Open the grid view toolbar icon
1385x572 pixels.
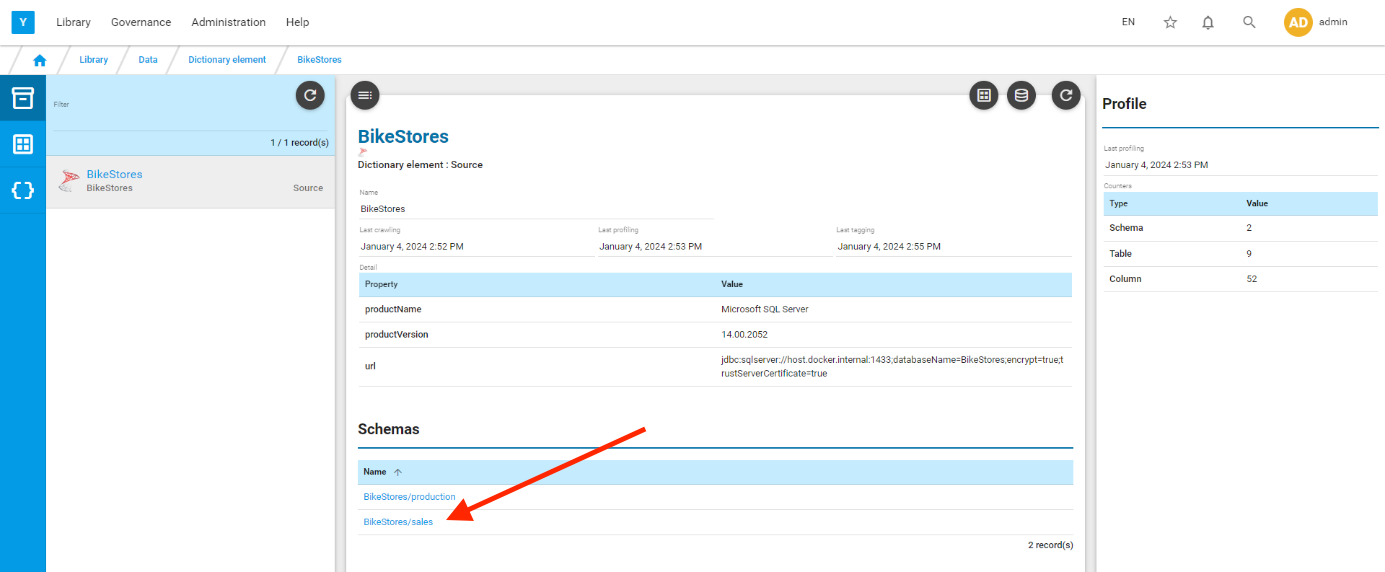(984, 95)
